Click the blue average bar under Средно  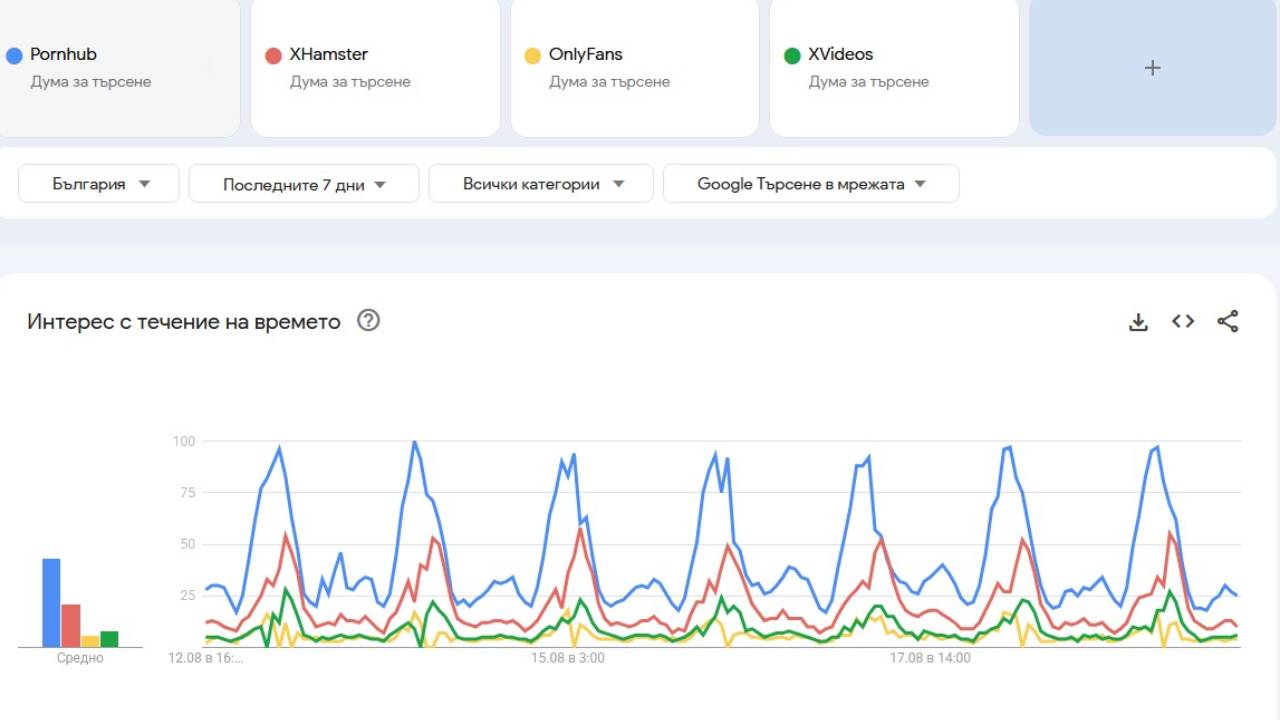coord(50,598)
